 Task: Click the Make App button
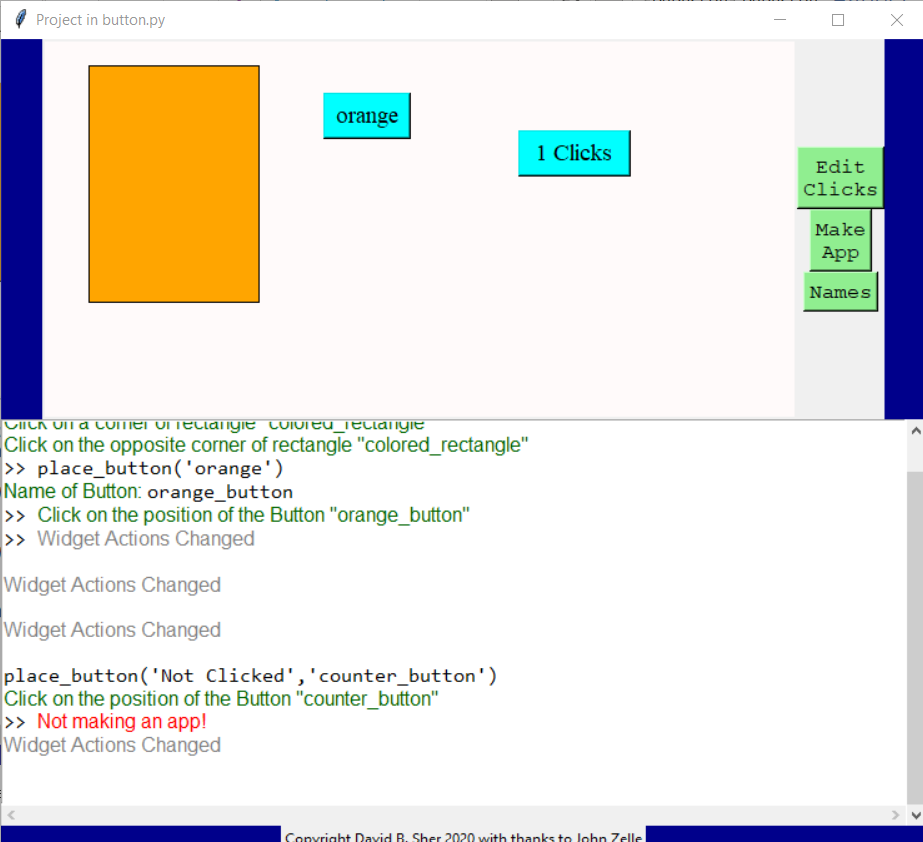pyautogui.click(x=840, y=241)
